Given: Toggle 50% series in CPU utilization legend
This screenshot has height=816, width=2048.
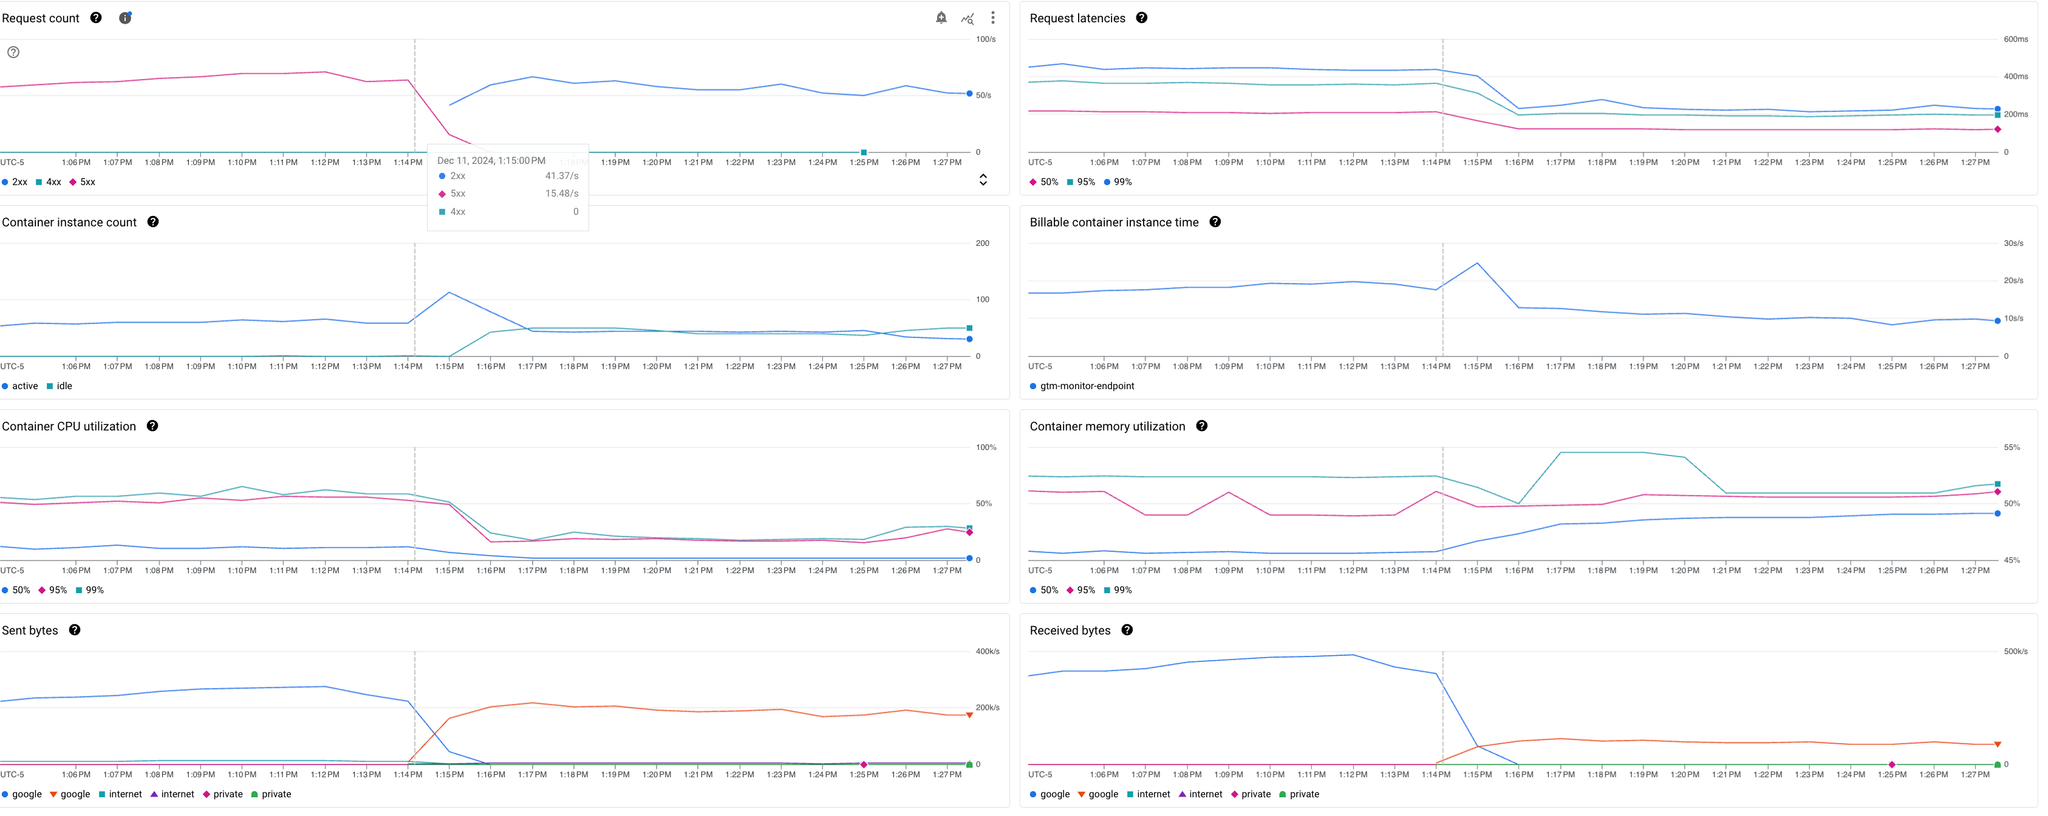Looking at the screenshot, I should point(16,590).
